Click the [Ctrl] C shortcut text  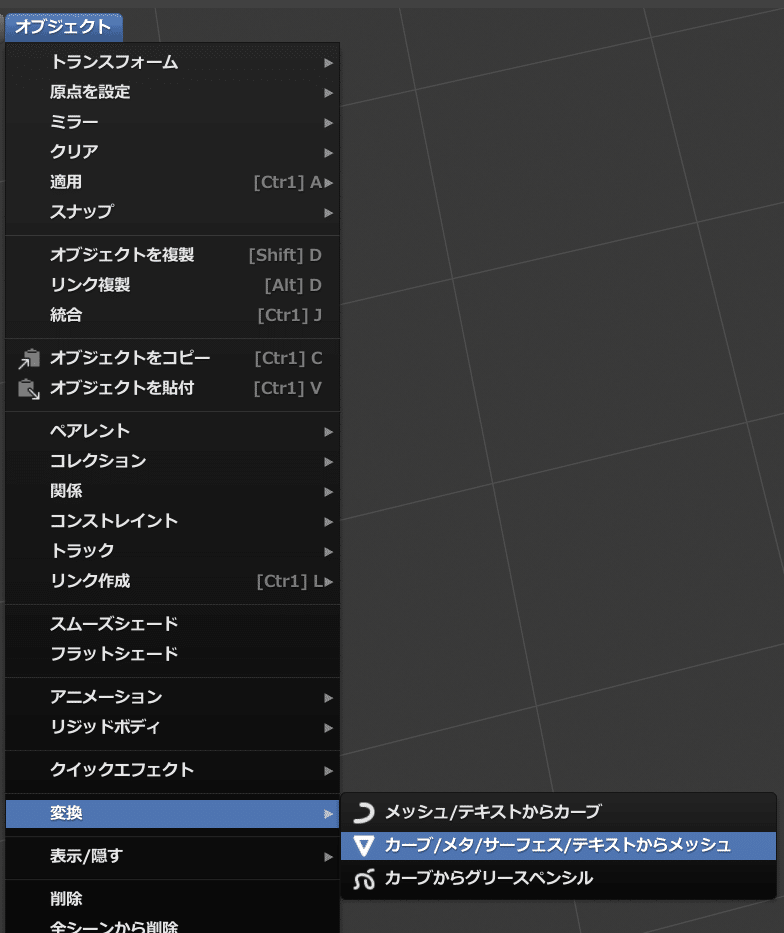(288, 358)
